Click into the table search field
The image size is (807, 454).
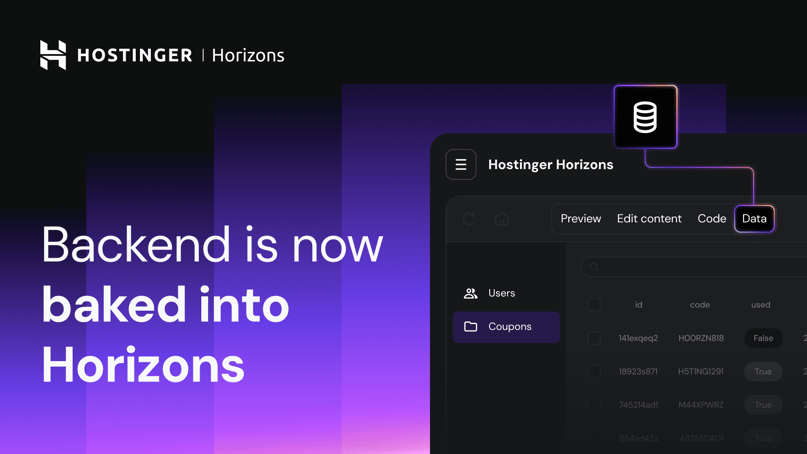tap(700, 267)
